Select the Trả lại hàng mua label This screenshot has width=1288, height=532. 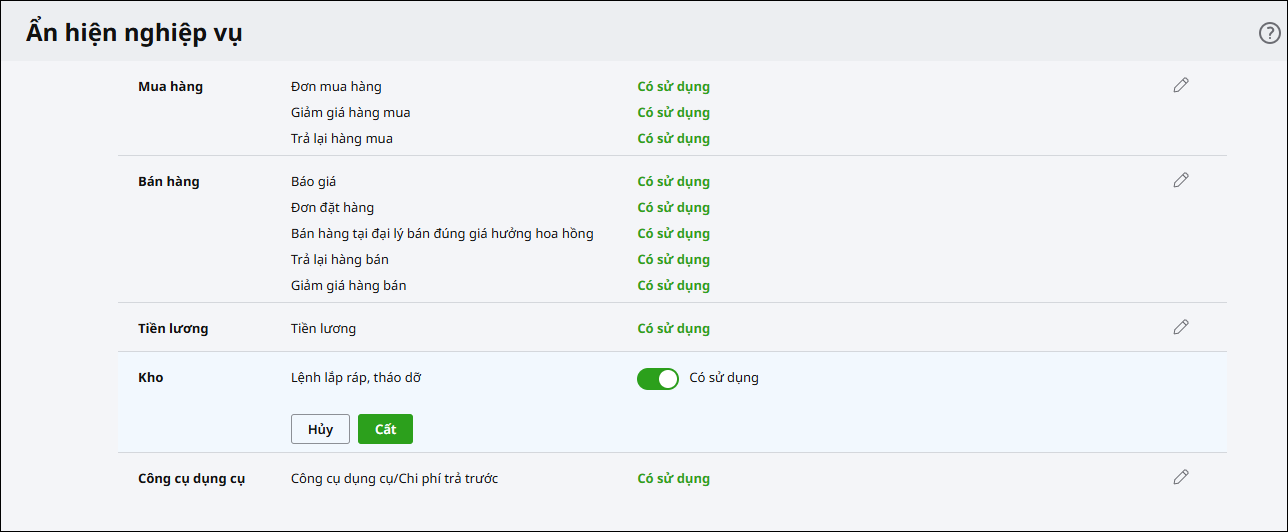pyautogui.click(x=341, y=139)
